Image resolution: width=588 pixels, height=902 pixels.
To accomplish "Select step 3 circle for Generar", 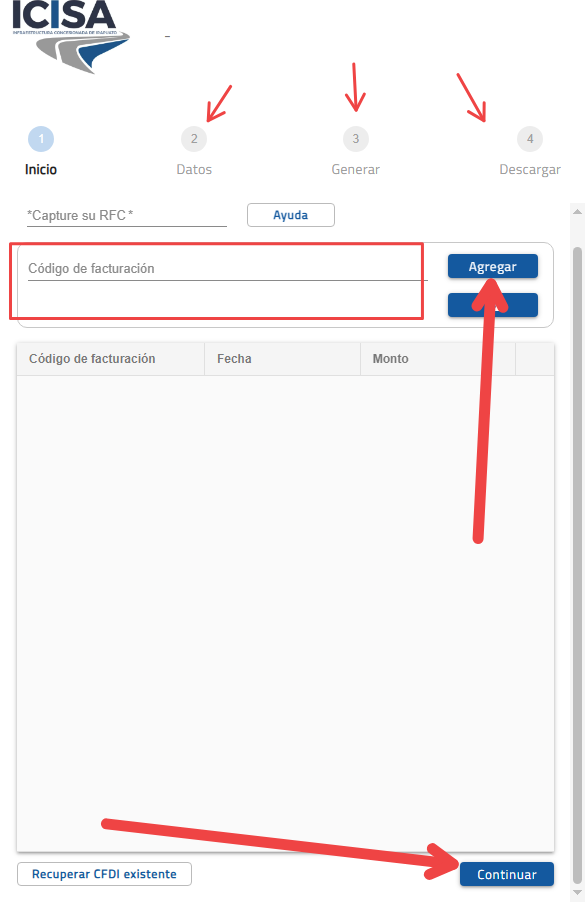I will tap(356, 139).
